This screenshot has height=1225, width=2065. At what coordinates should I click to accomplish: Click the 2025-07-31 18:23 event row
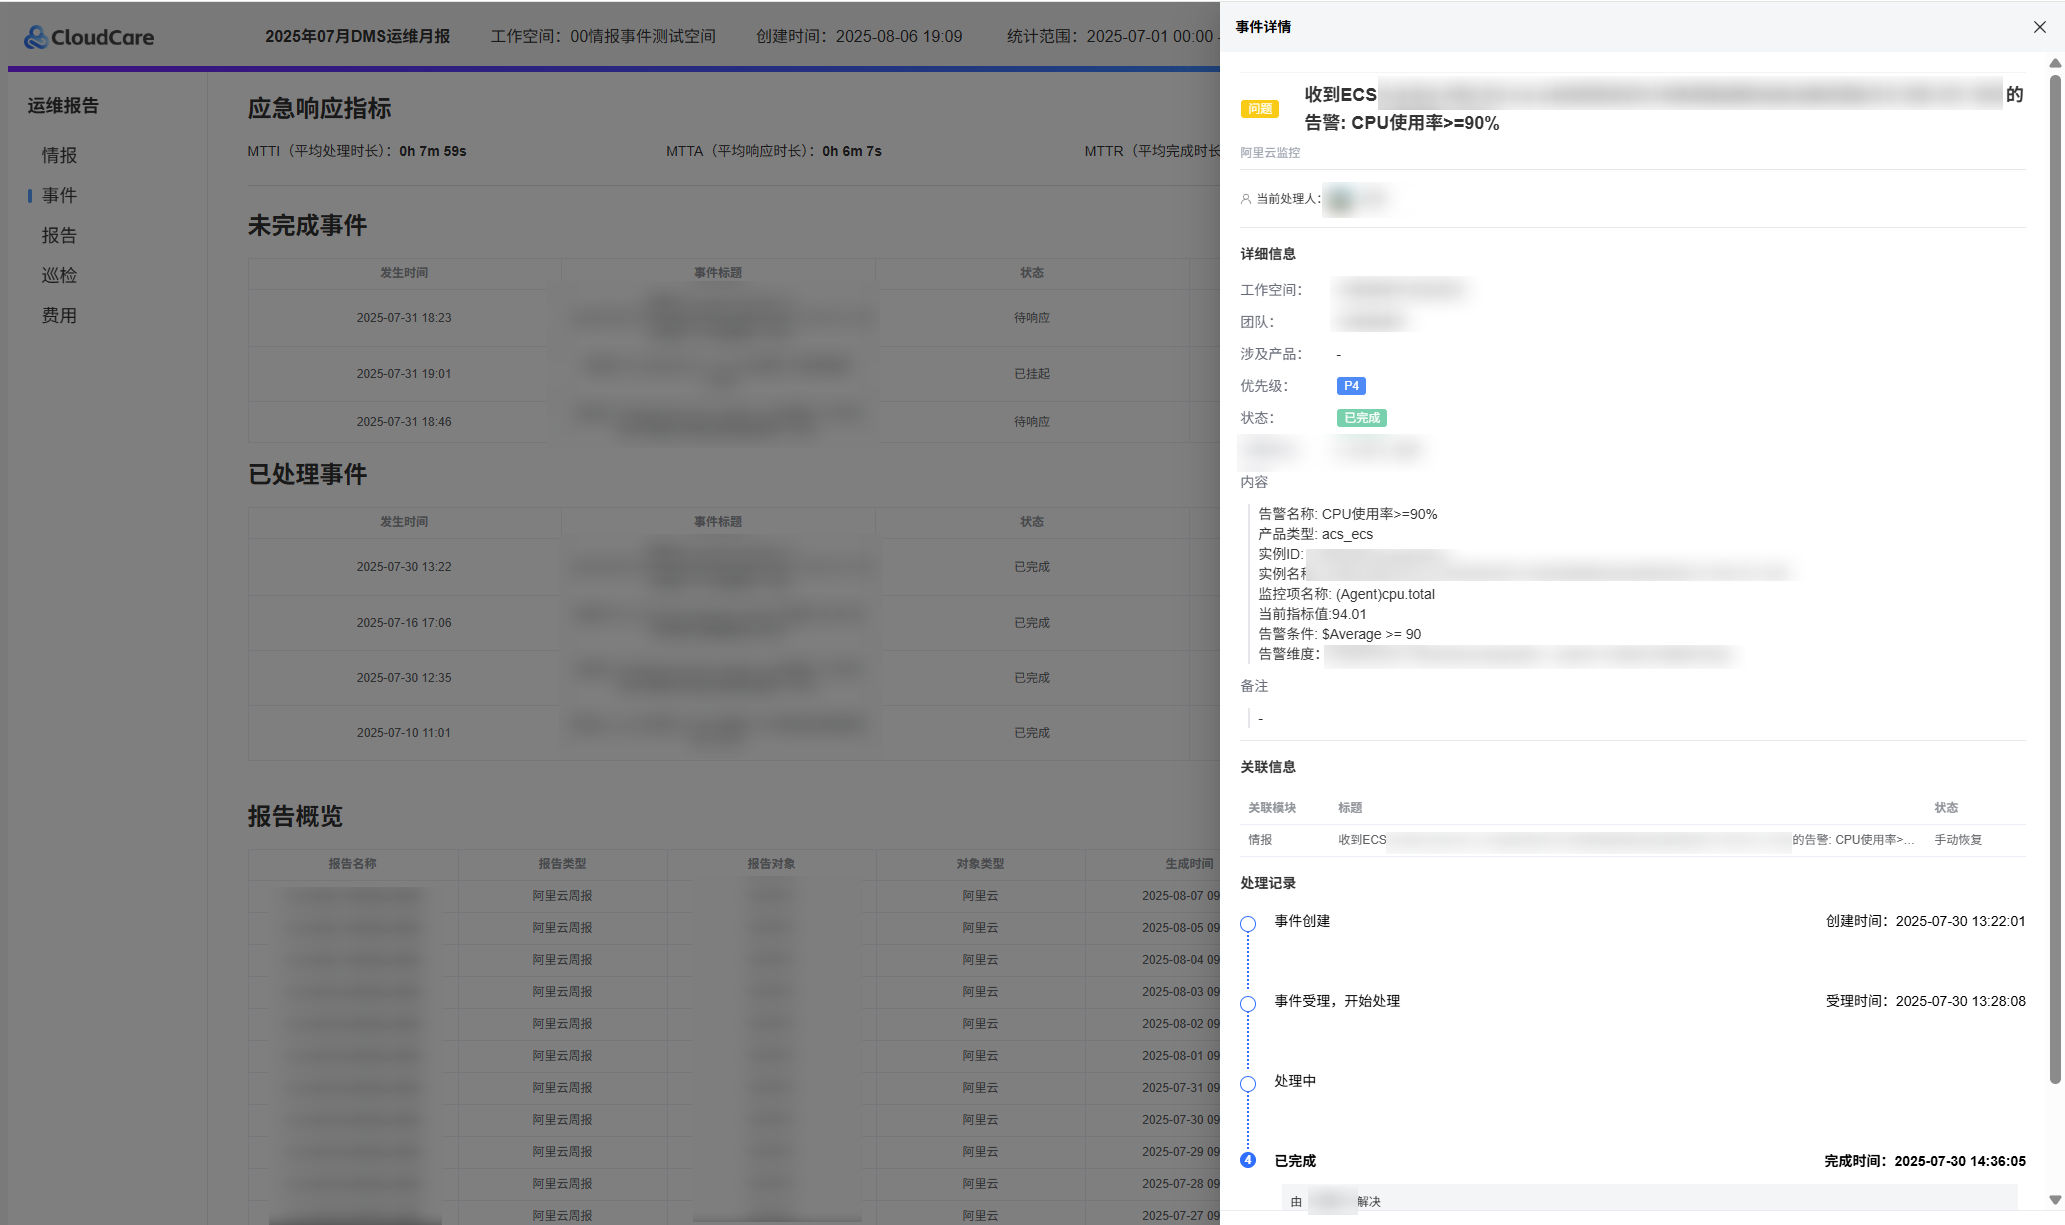tap(734, 318)
